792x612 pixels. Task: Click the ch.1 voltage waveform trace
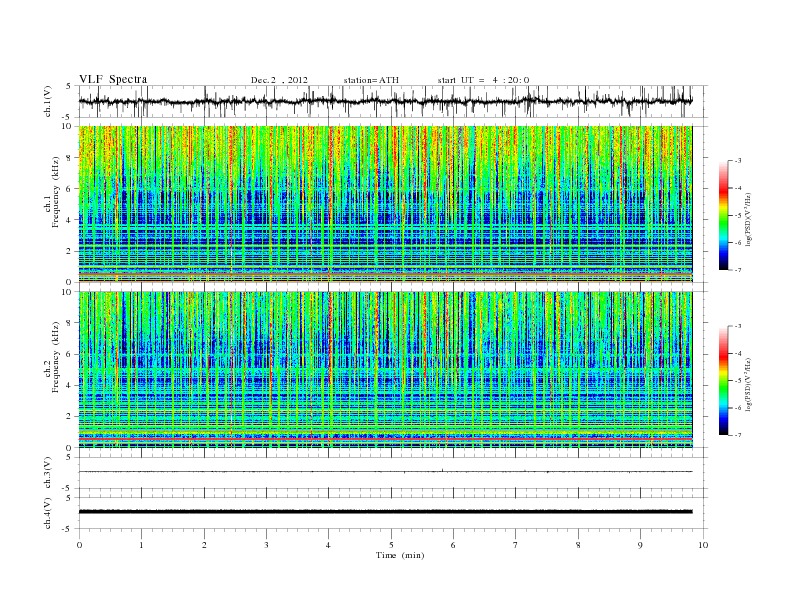386,101
